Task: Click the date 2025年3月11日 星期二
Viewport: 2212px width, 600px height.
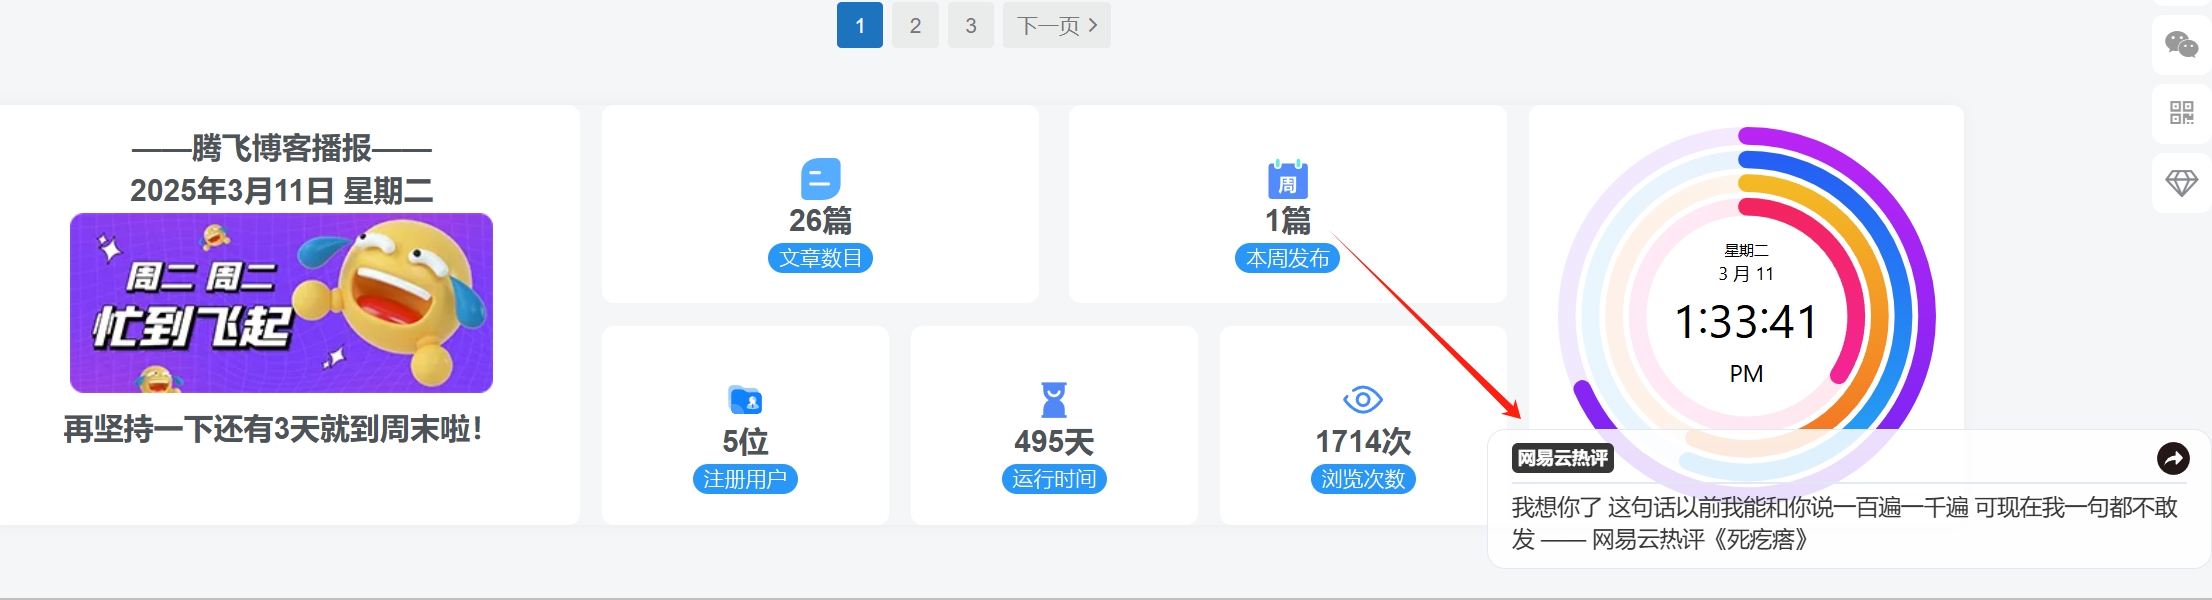Action: (281, 190)
